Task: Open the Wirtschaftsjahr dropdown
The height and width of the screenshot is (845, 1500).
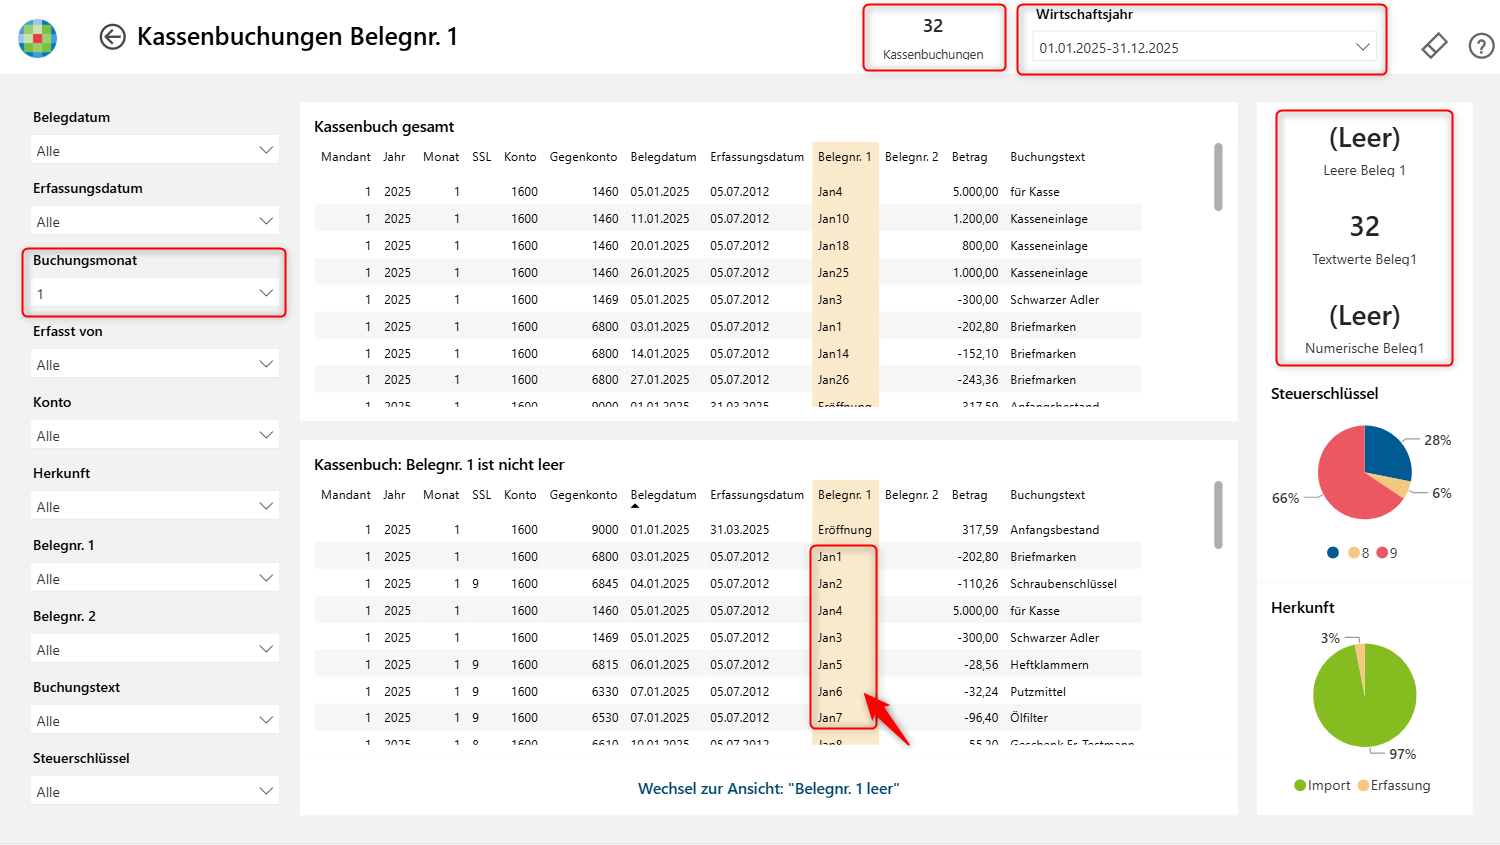Action: 1204,47
